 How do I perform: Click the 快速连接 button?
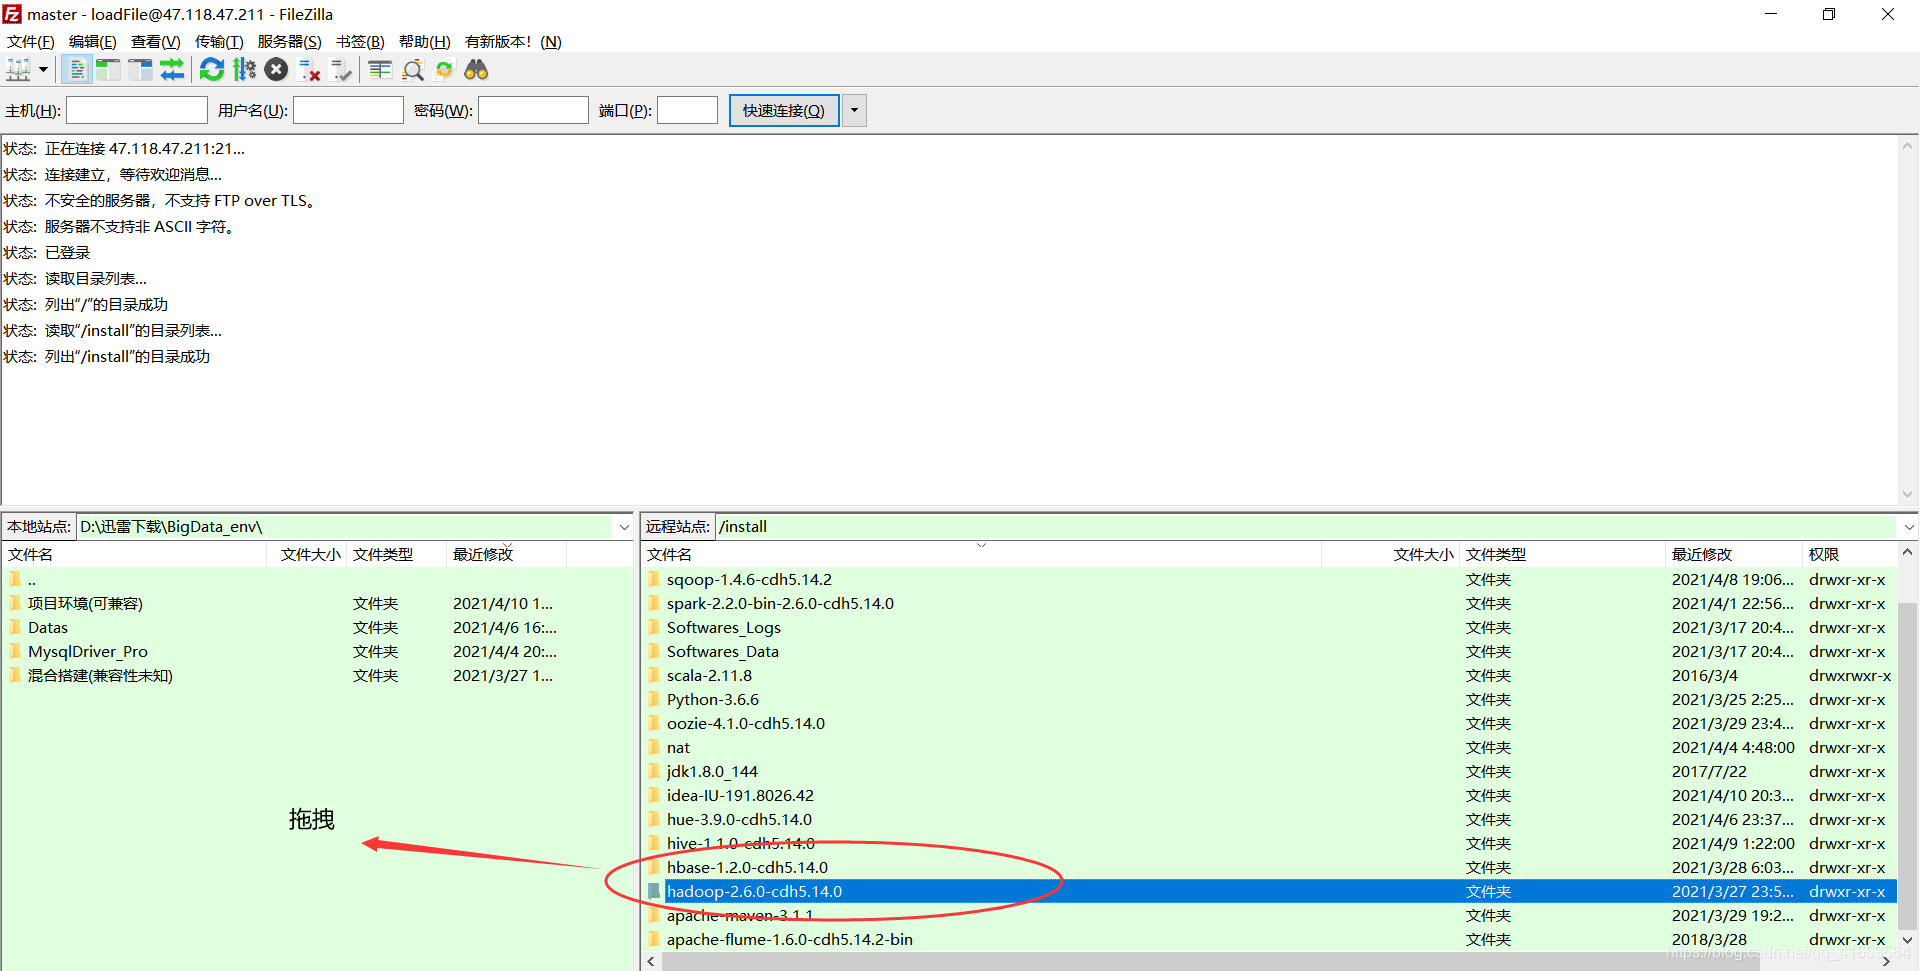tap(784, 110)
